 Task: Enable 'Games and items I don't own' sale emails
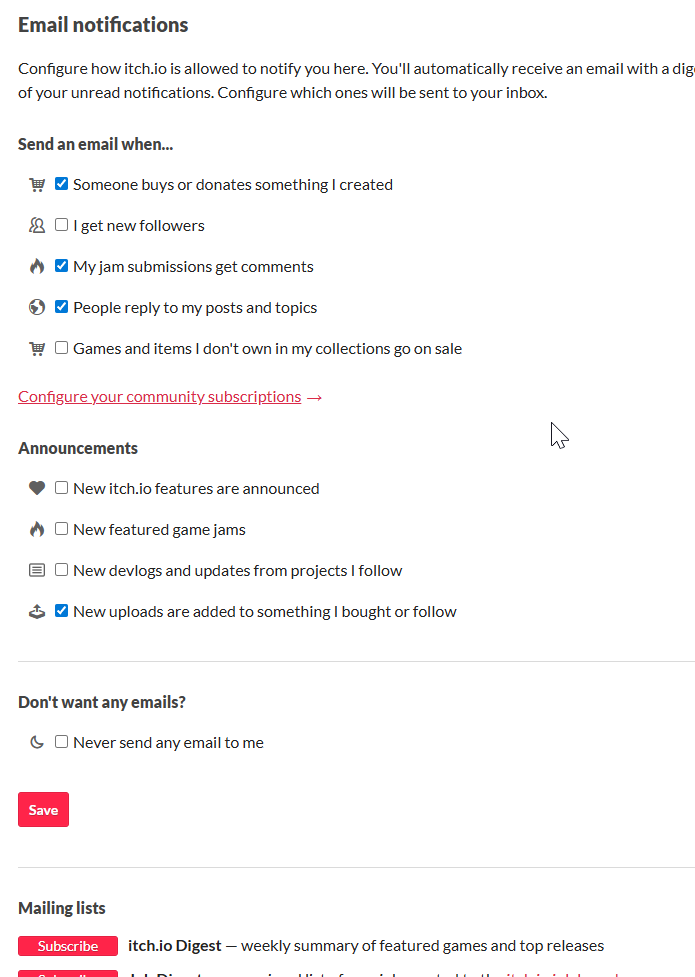(x=61, y=348)
